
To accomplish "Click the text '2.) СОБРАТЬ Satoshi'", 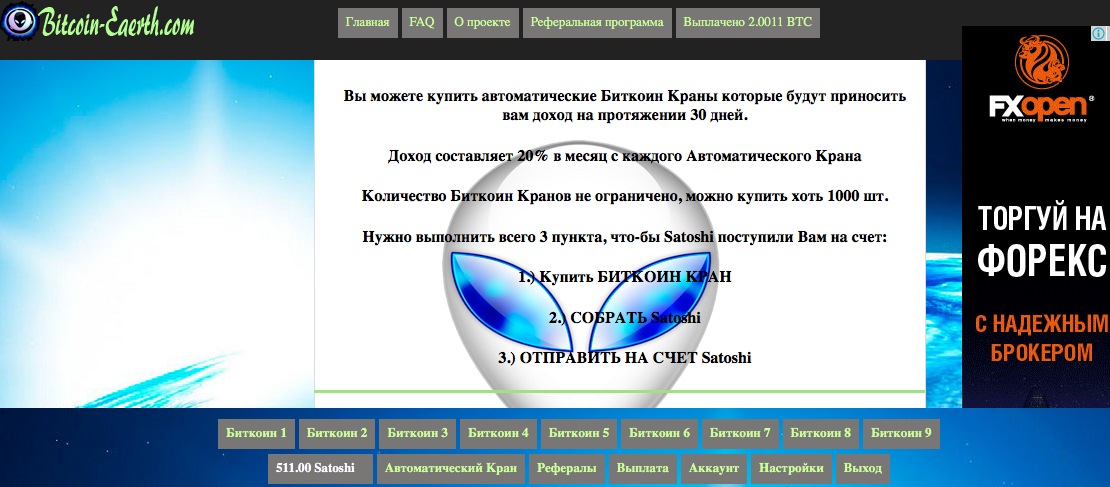I will click(624, 318).
